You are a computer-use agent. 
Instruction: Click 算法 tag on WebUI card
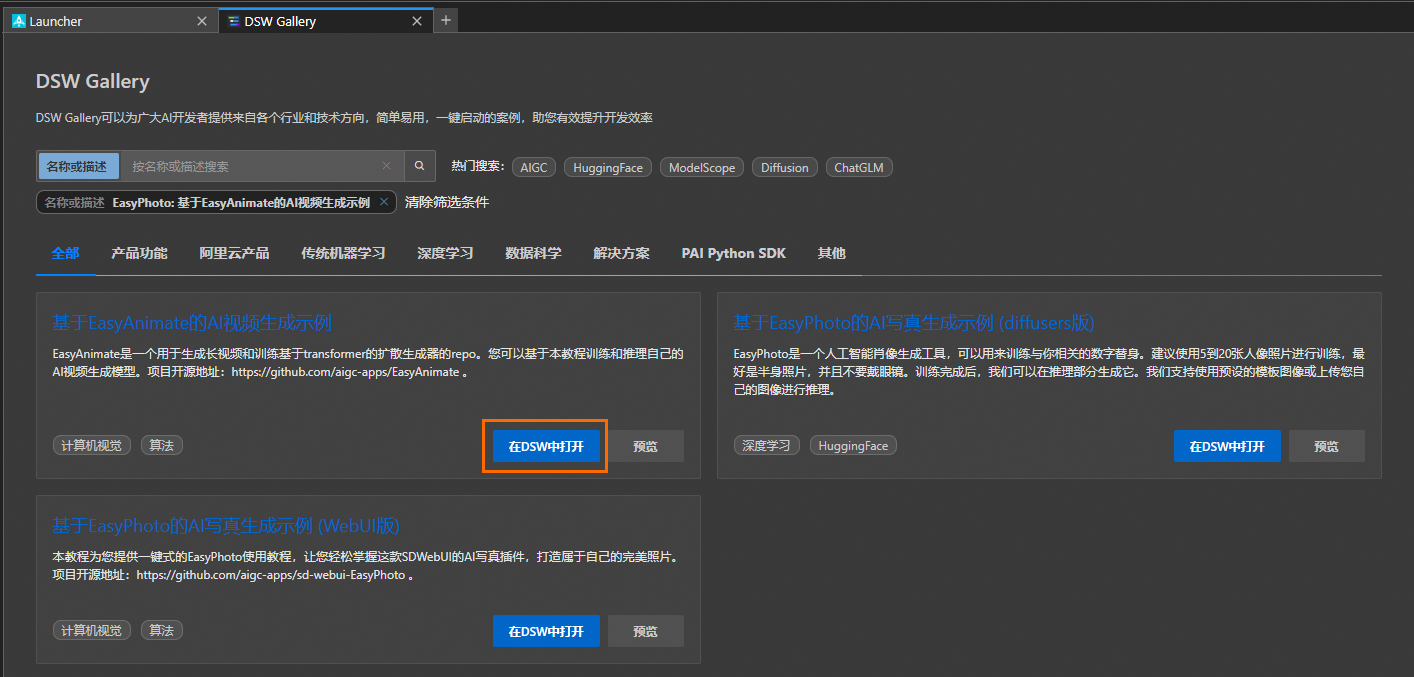point(161,630)
